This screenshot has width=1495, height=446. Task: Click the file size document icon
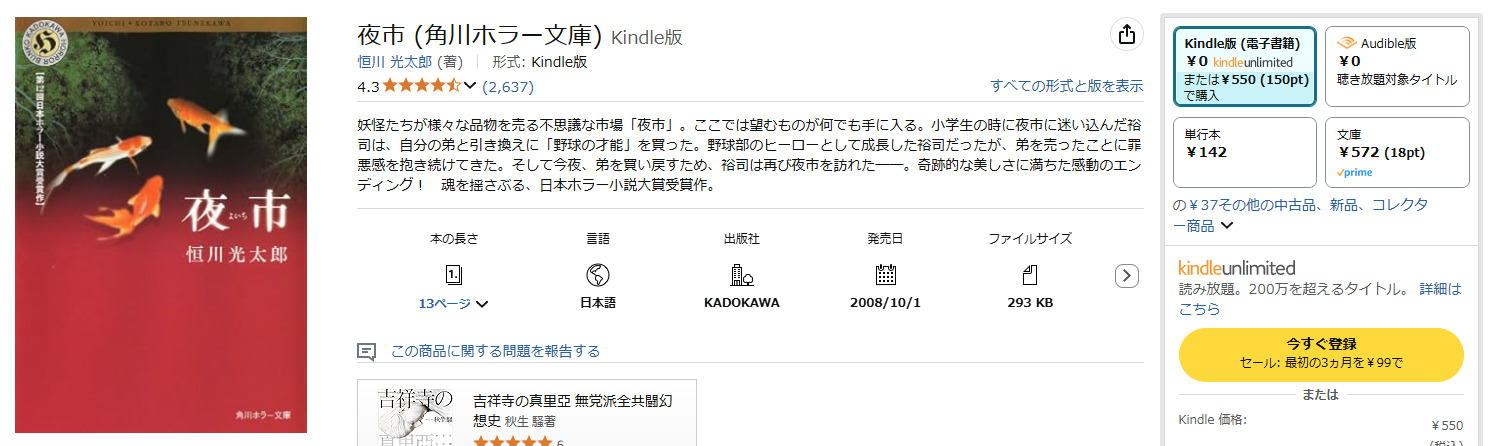1030,275
